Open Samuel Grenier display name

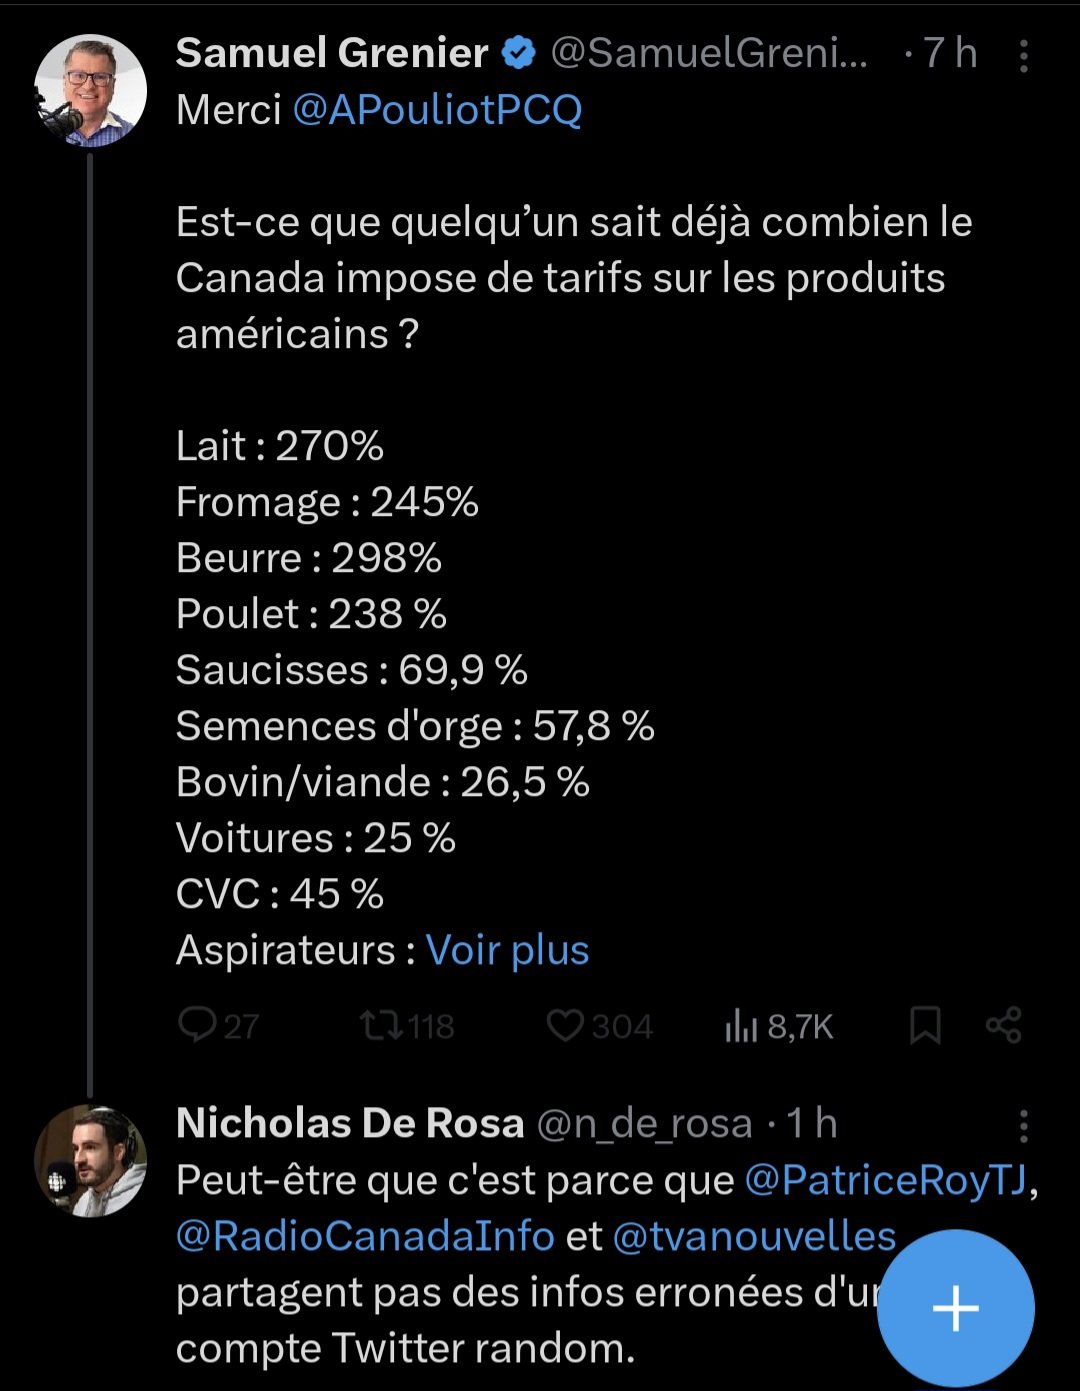tap(332, 53)
